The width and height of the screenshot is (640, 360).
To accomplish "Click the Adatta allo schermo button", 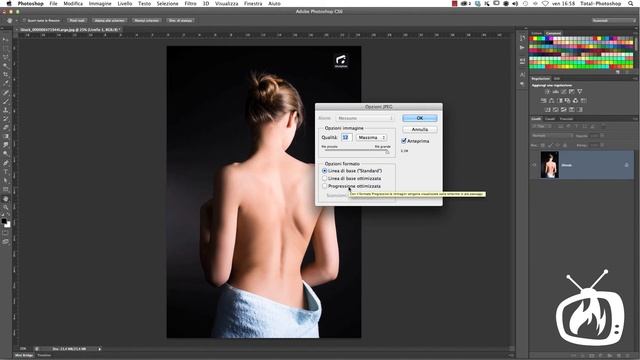I will [110, 20].
